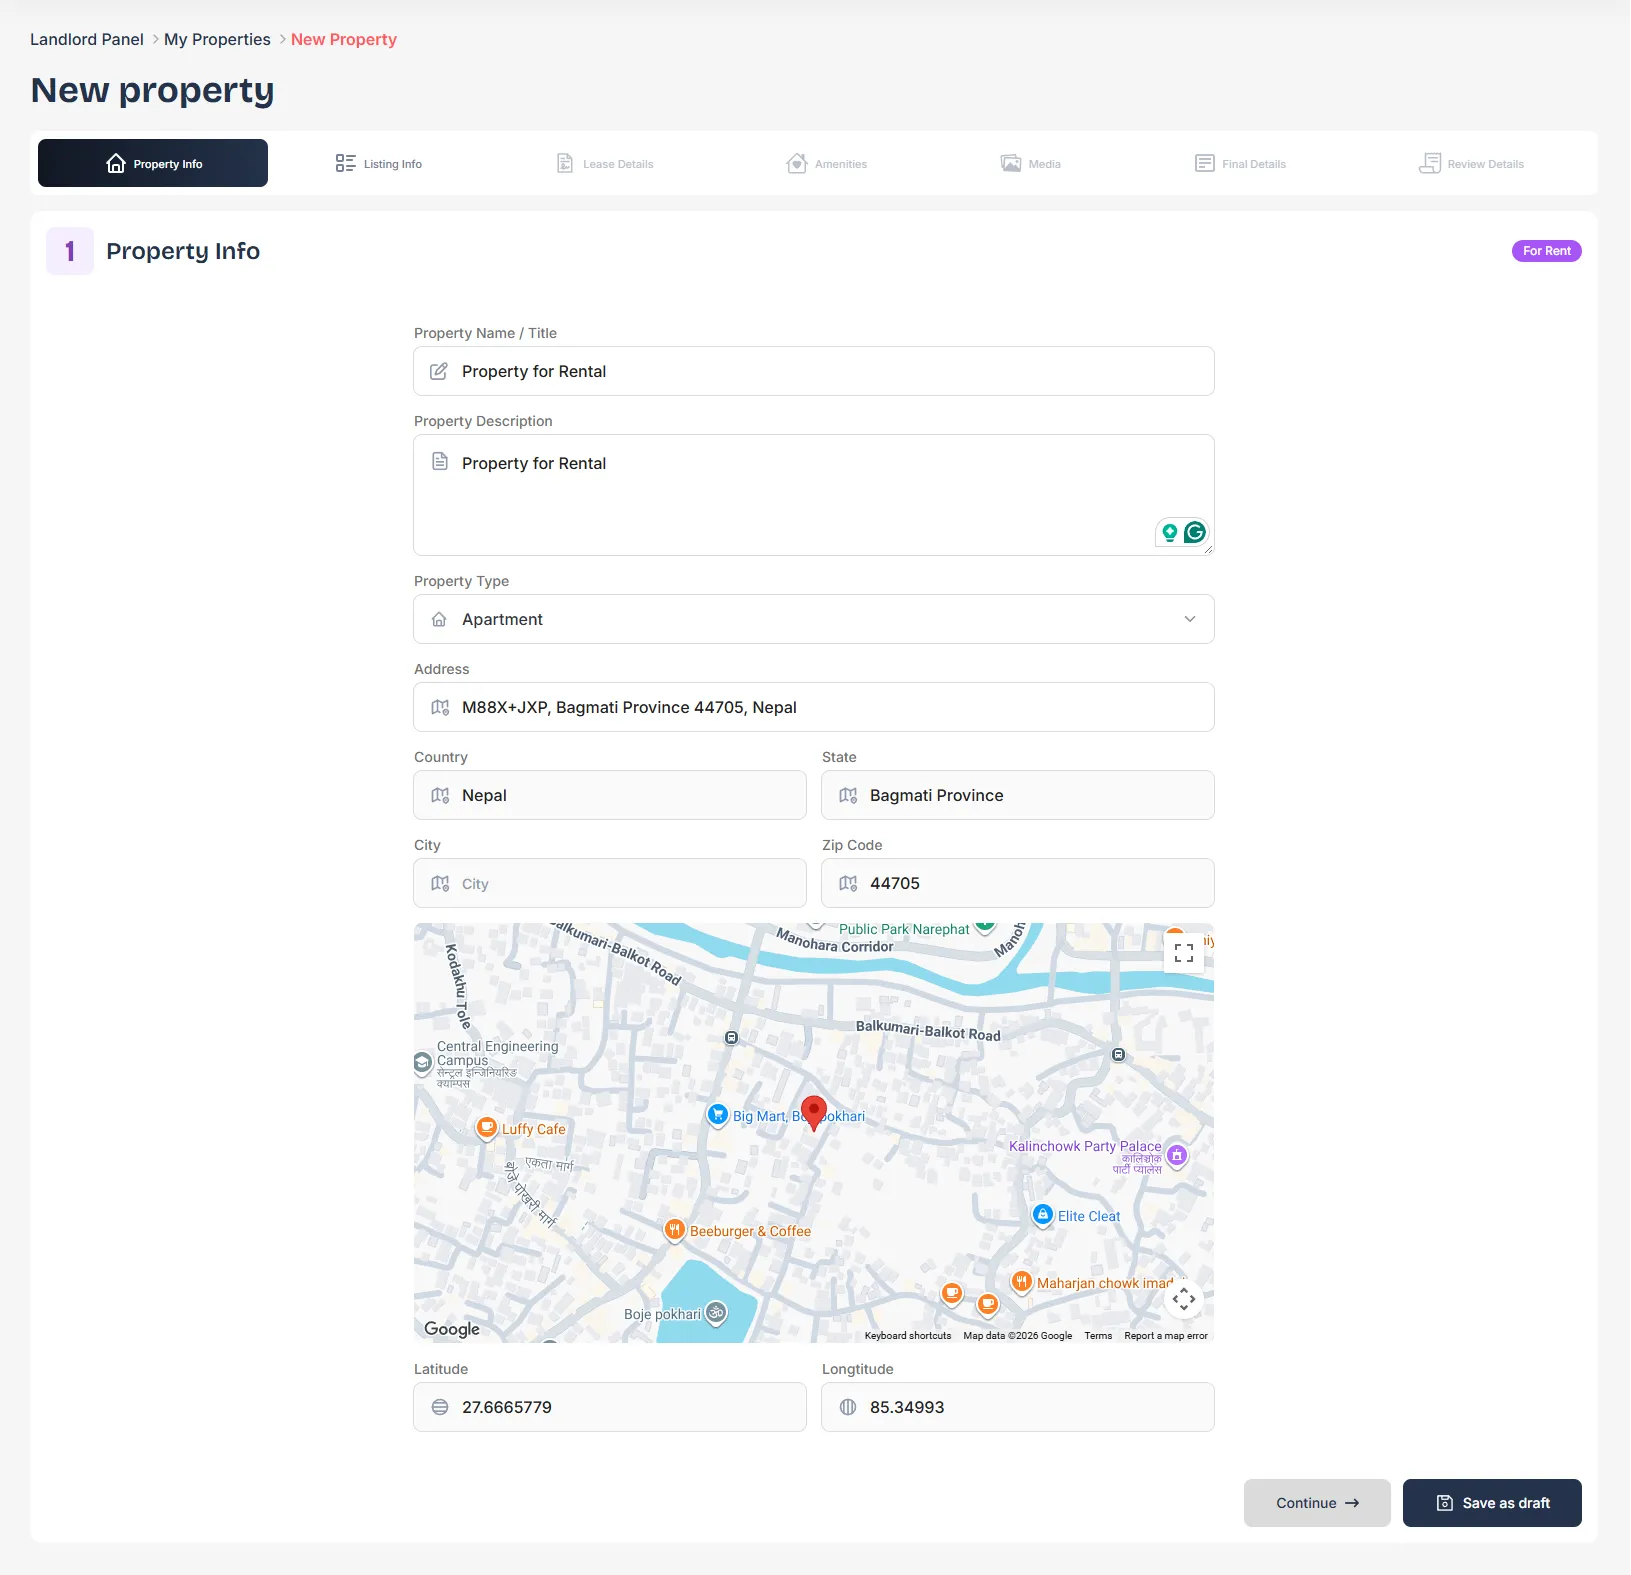
Task: Click Report a map error link
Action: coord(1166,1336)
